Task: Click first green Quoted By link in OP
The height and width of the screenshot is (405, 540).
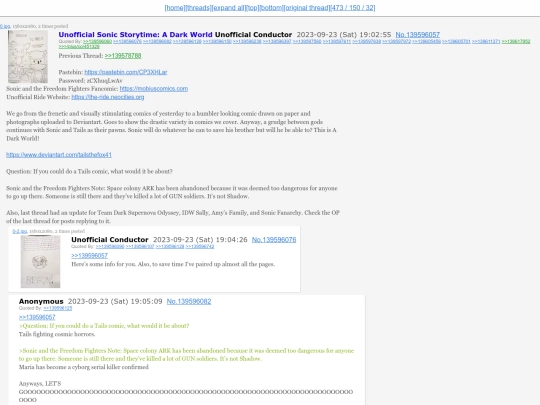Action: [97, 41]
